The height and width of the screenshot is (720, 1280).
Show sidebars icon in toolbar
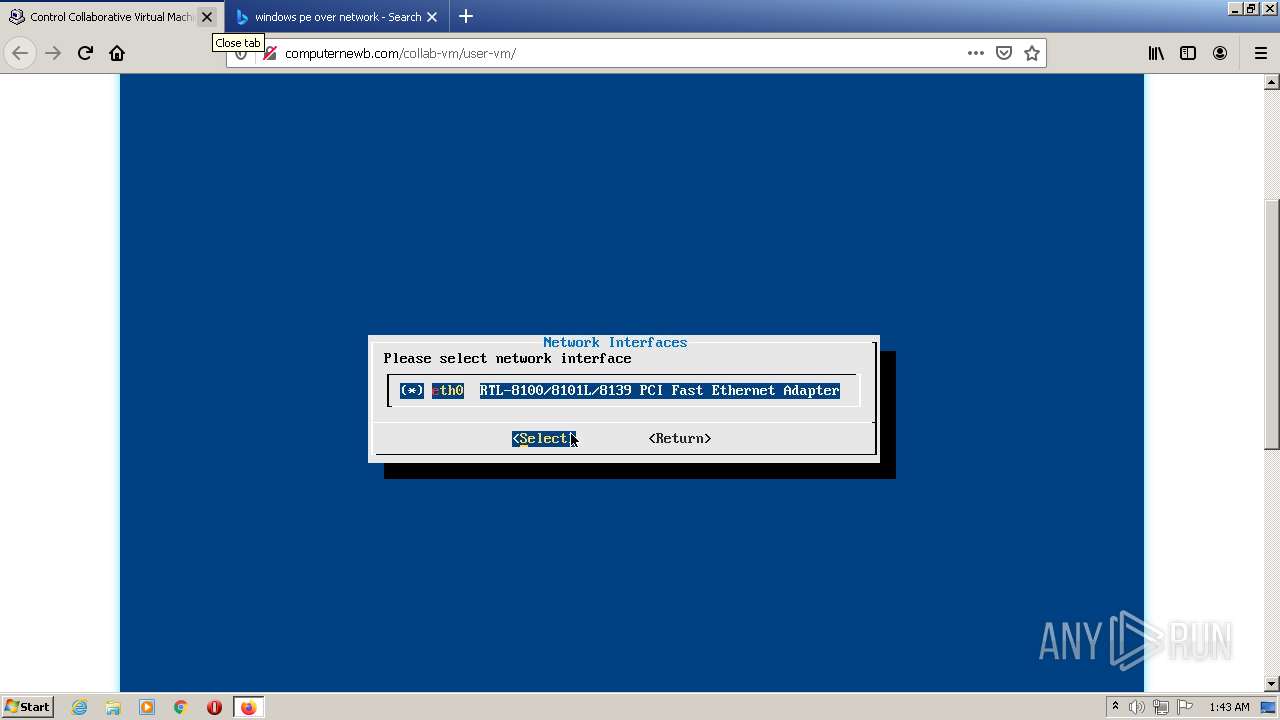1188,53
